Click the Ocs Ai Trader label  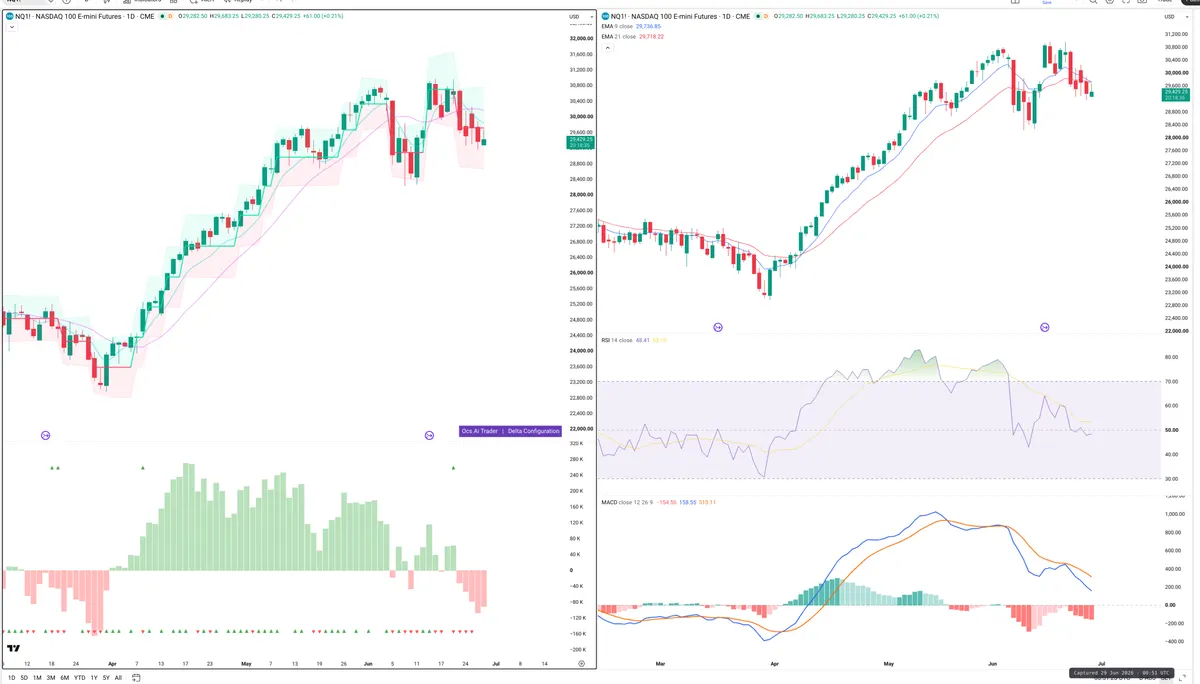pos(479,431)
